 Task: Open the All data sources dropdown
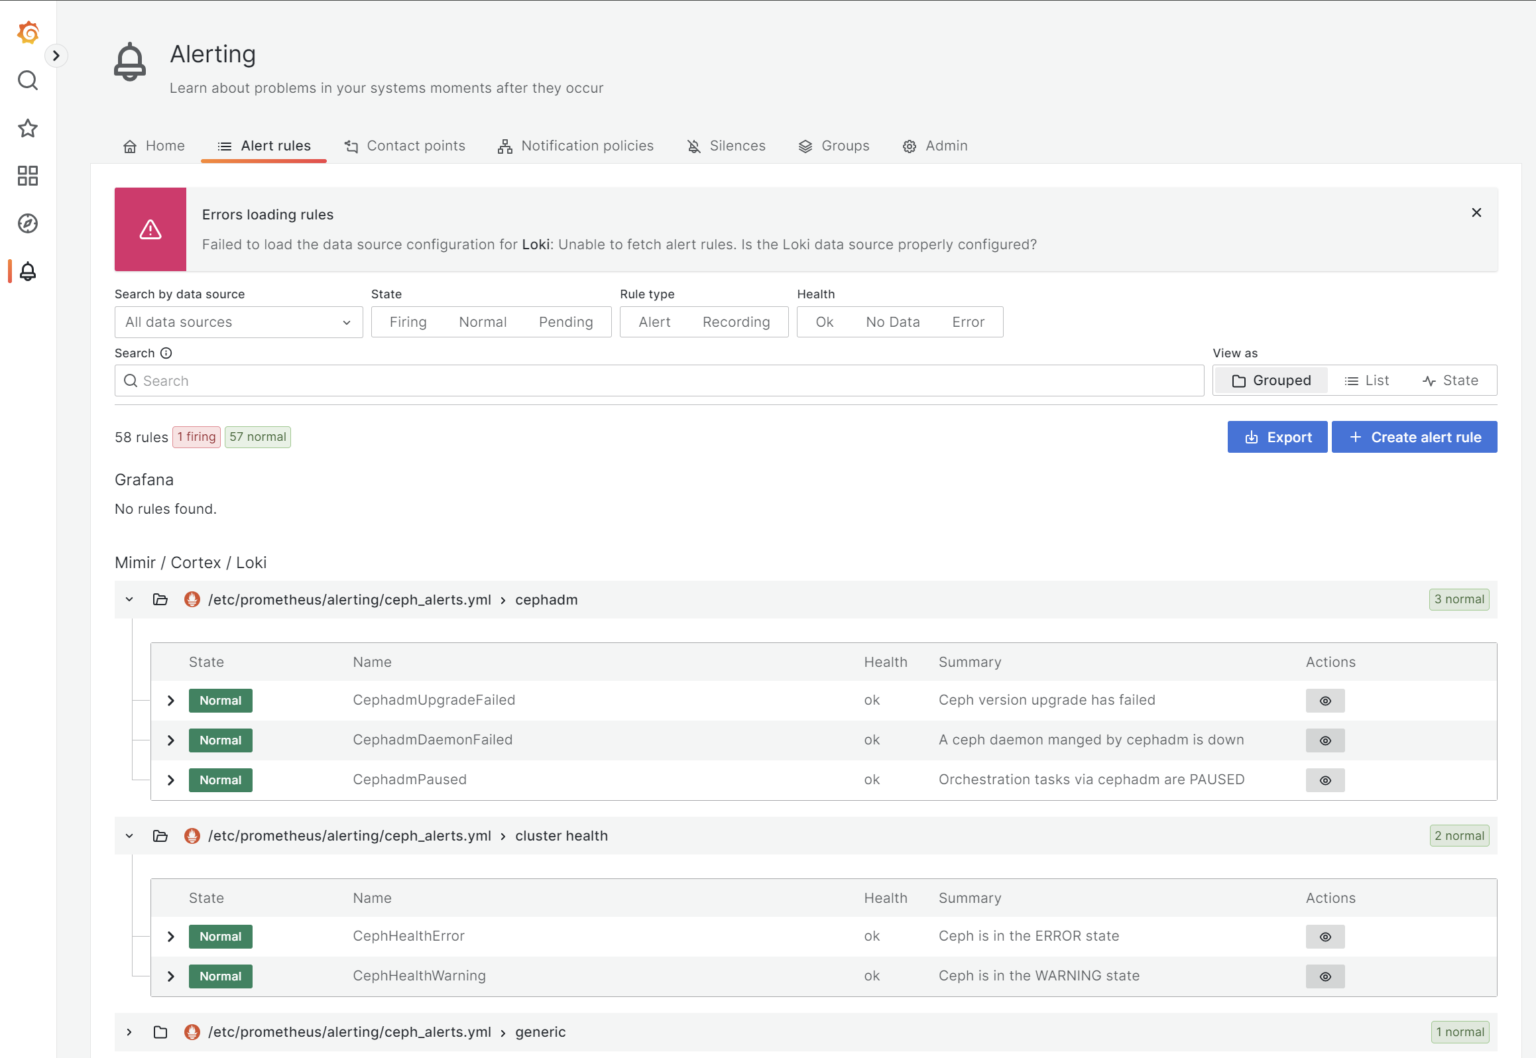(x=238, y=322)
